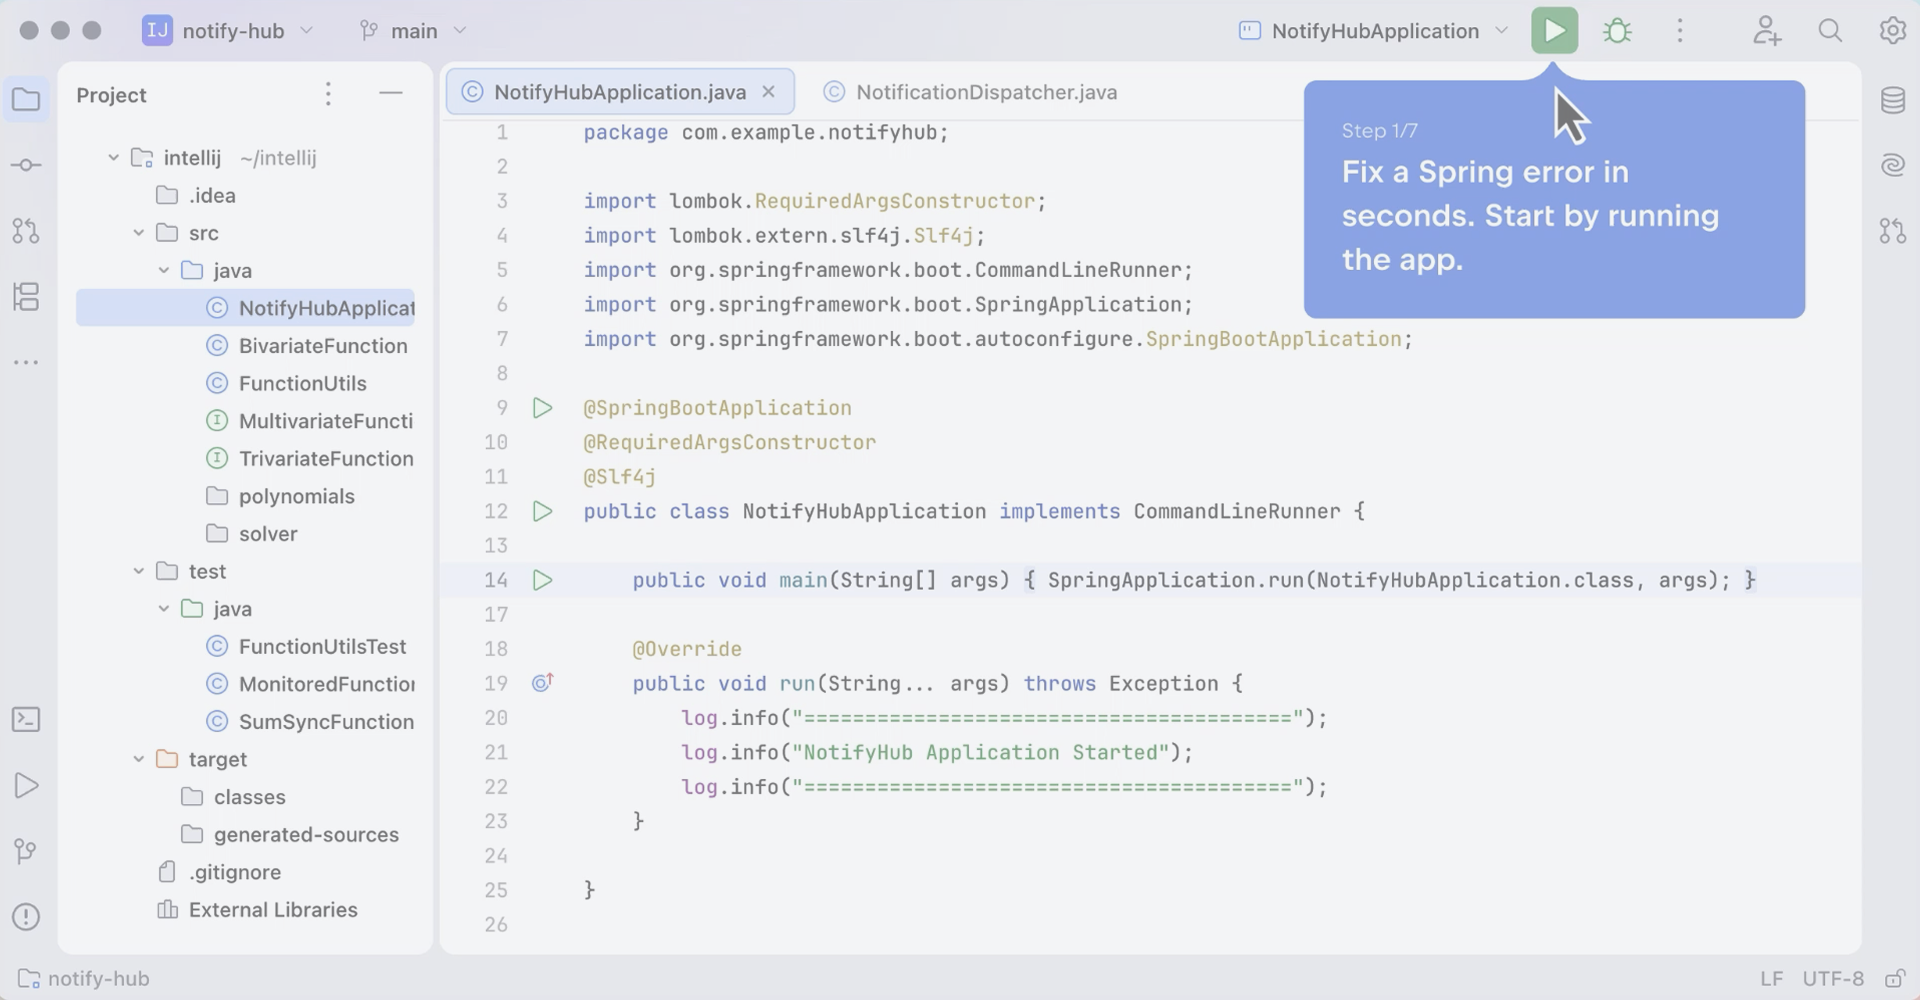The width and height of the screenshot is (1920, 1000).
Task: Open IDE settings gear
Action: click(1892, 31)
